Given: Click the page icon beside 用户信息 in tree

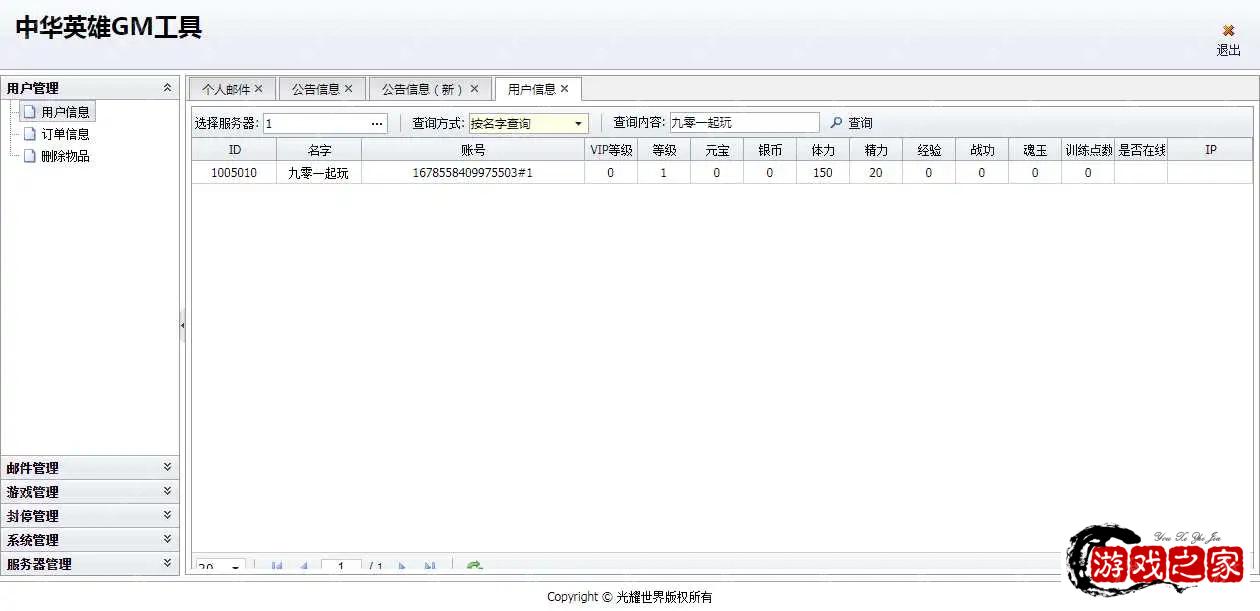Looking at the screenshot, I should click(30, 112).
